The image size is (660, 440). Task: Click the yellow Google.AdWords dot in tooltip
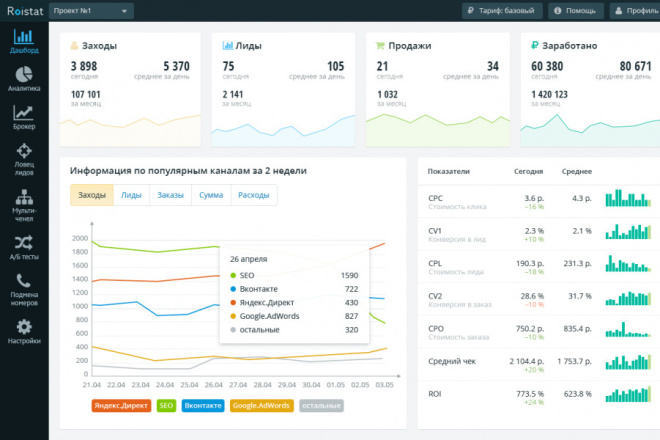coord(233,316)
